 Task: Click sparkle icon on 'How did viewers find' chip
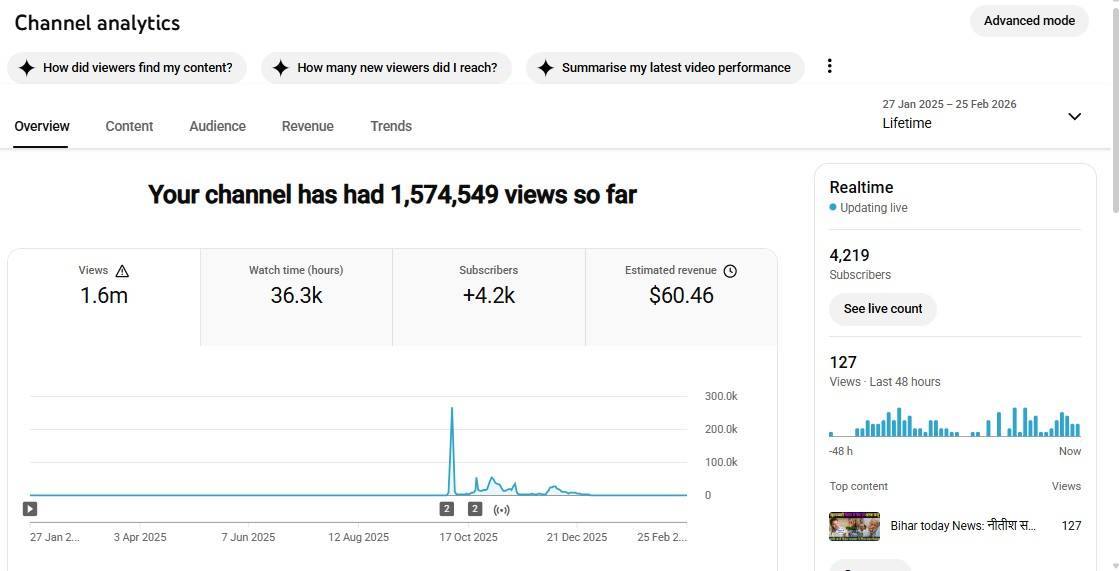tap(27, 68)
